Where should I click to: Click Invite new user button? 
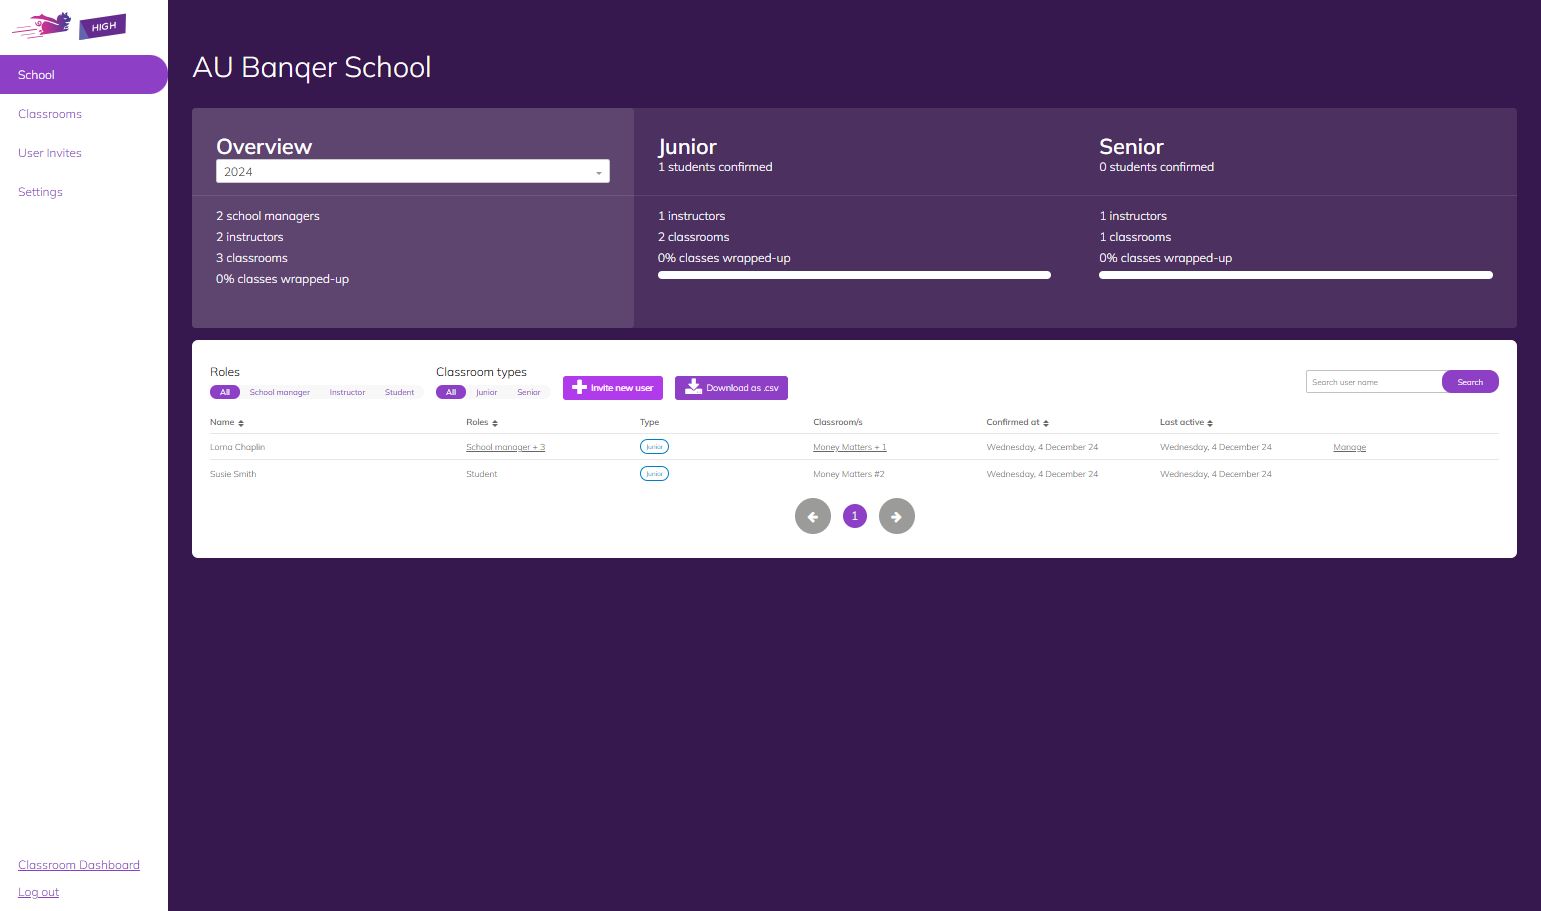pos(613,388)
